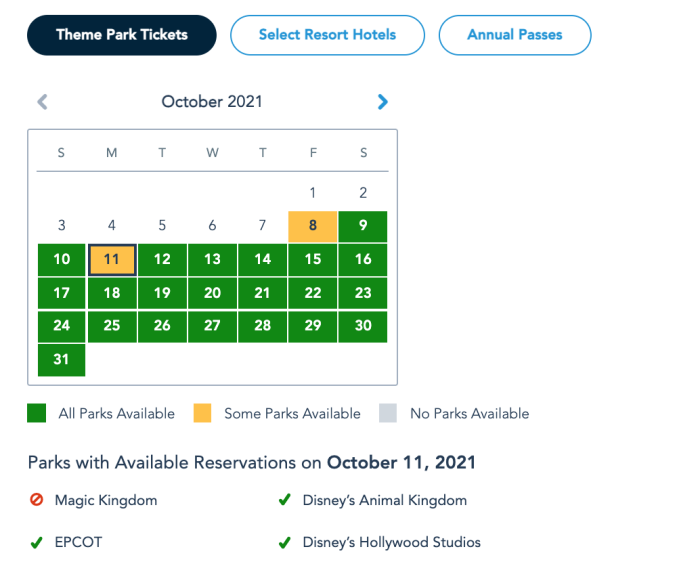700x566 pixels.
Task: Select October 20 date cell
Action: click(212, 293)
